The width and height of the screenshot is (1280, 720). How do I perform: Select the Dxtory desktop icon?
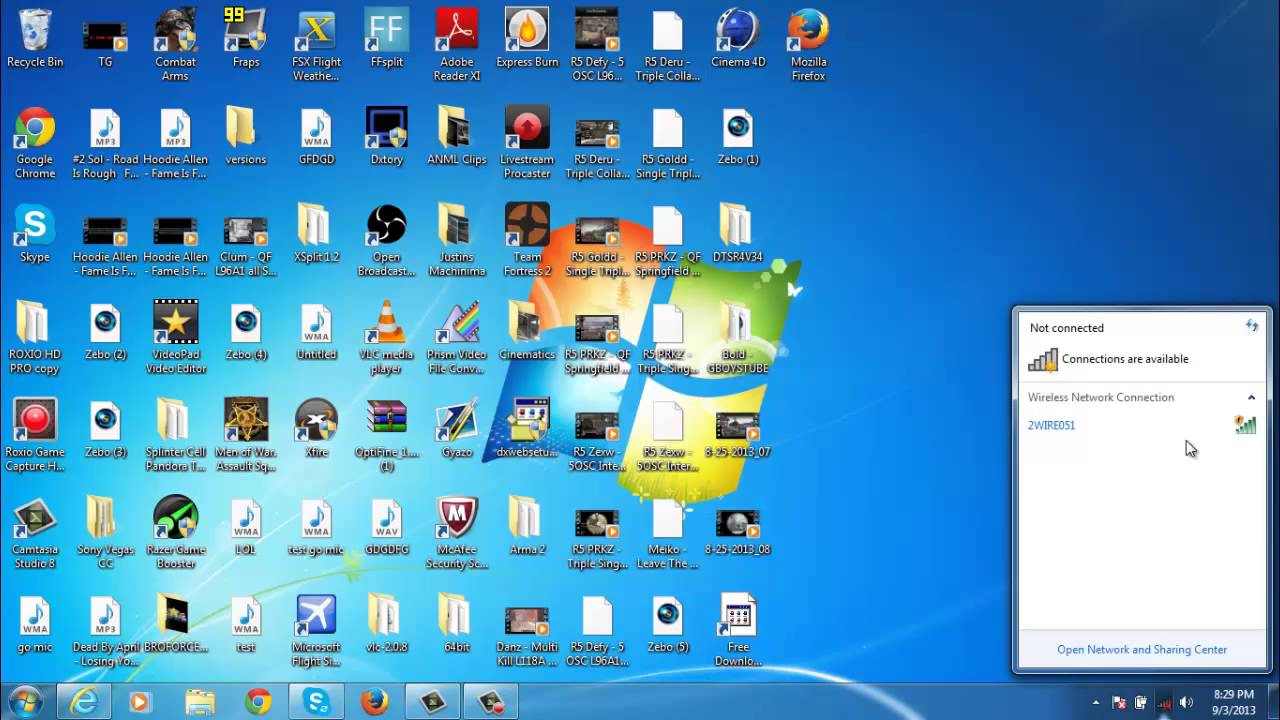386,137
